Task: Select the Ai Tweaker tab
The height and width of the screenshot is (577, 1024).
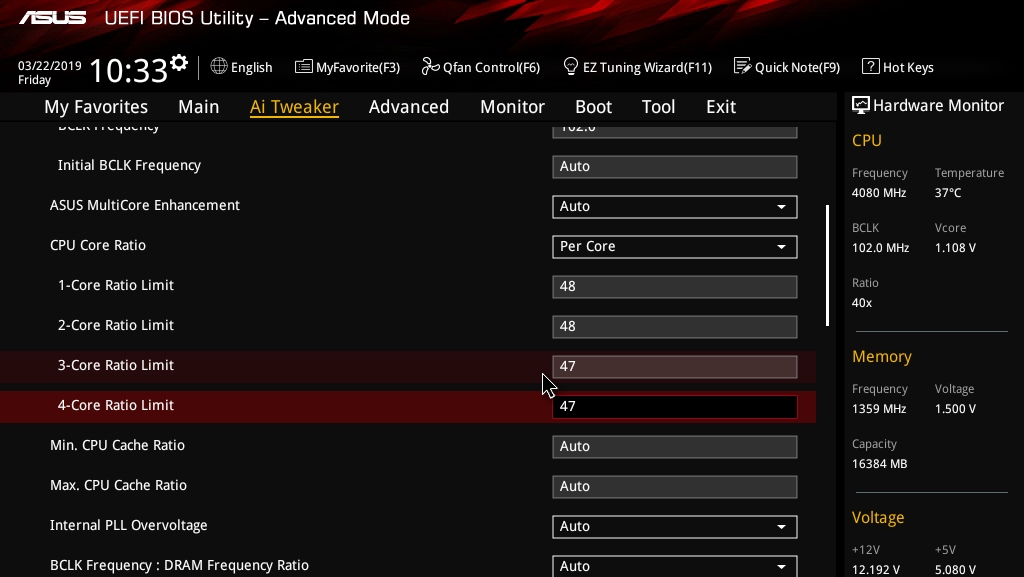Action: 294,107
